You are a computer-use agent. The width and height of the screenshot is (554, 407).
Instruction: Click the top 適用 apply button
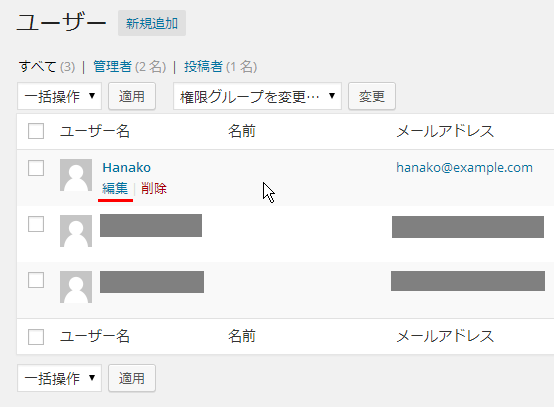click(132, 96)
